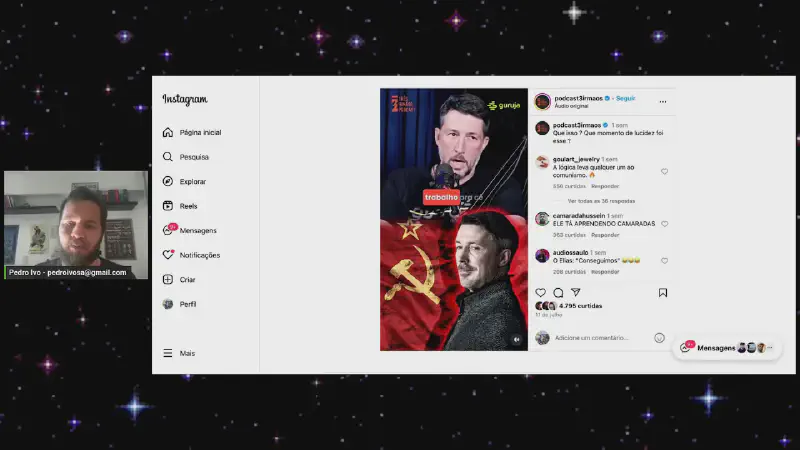
Task: Click 363 curtidas on camaradahussein comment
Action: click(569, 235)
